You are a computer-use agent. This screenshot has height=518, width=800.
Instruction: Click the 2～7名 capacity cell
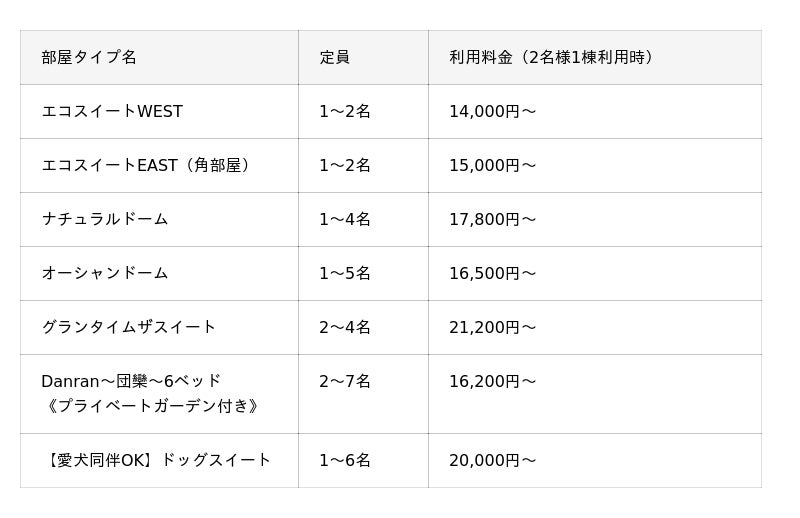(345, 381)
